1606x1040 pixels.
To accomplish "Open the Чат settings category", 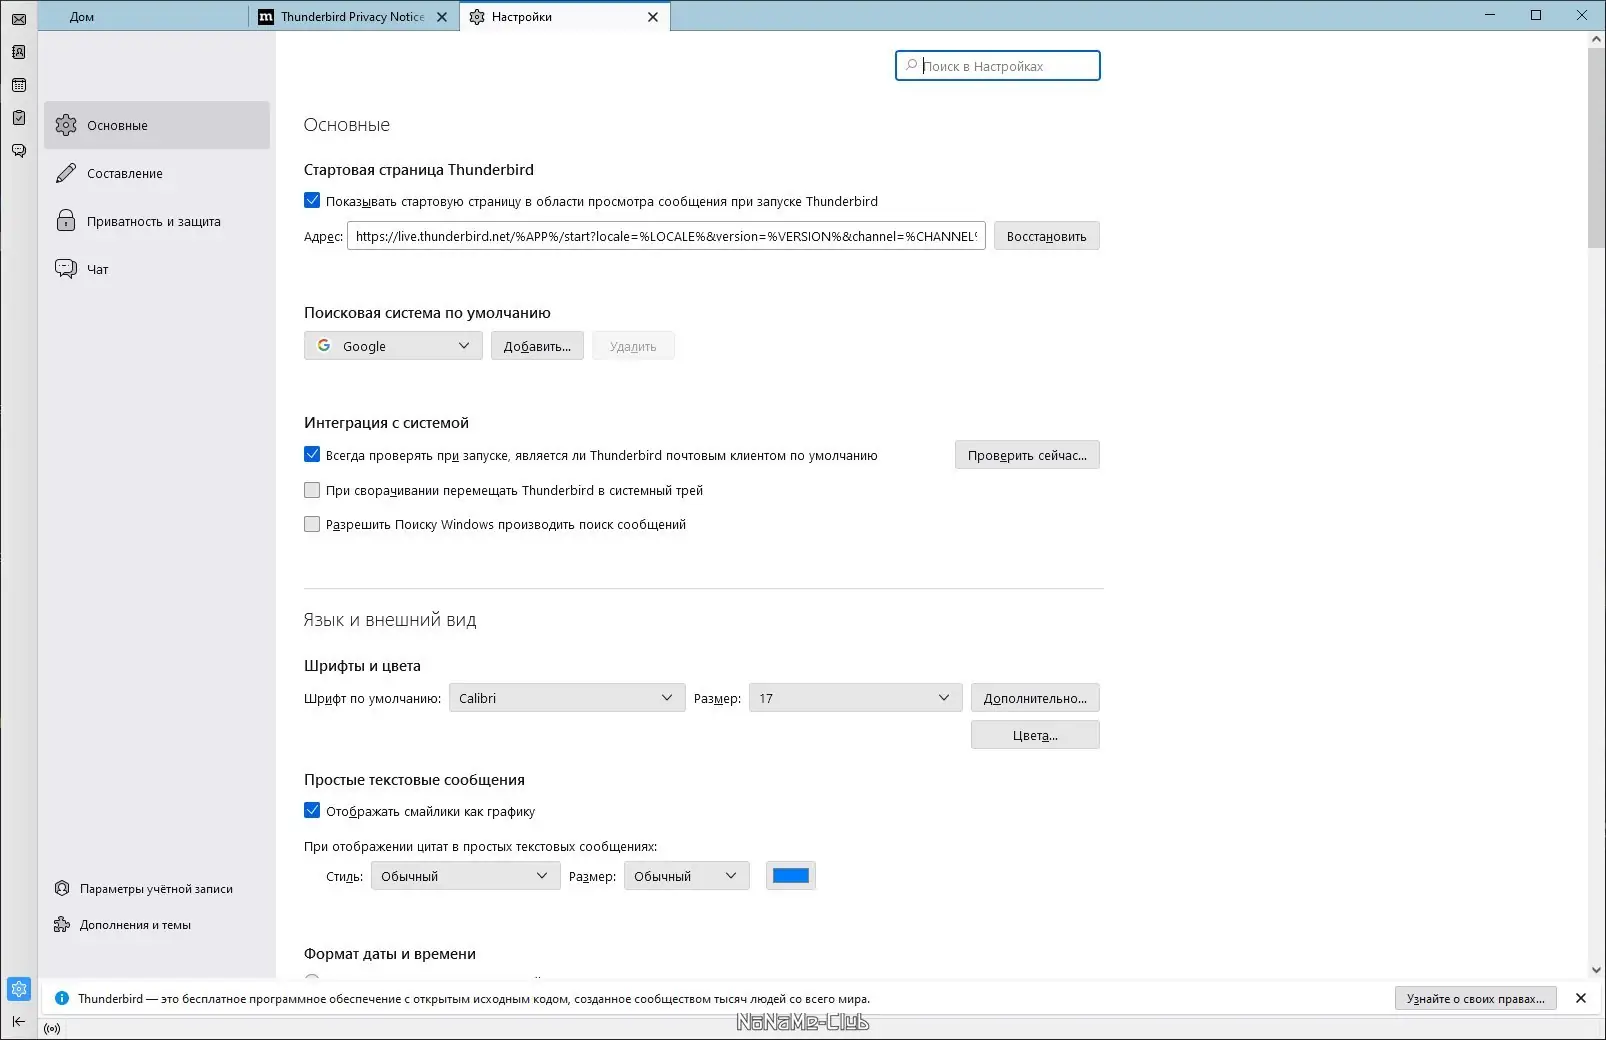I will 157,269.
